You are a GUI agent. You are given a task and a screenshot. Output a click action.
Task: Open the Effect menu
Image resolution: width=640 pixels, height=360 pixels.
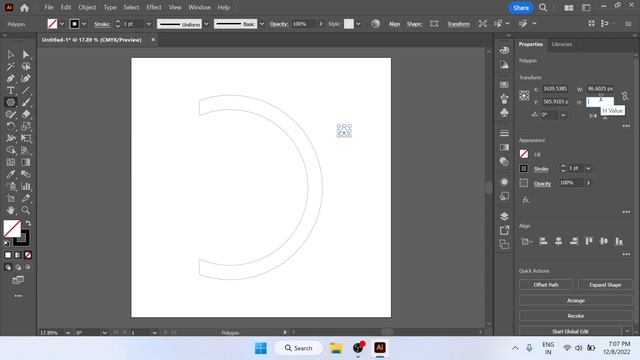click(x=154, y=7)
